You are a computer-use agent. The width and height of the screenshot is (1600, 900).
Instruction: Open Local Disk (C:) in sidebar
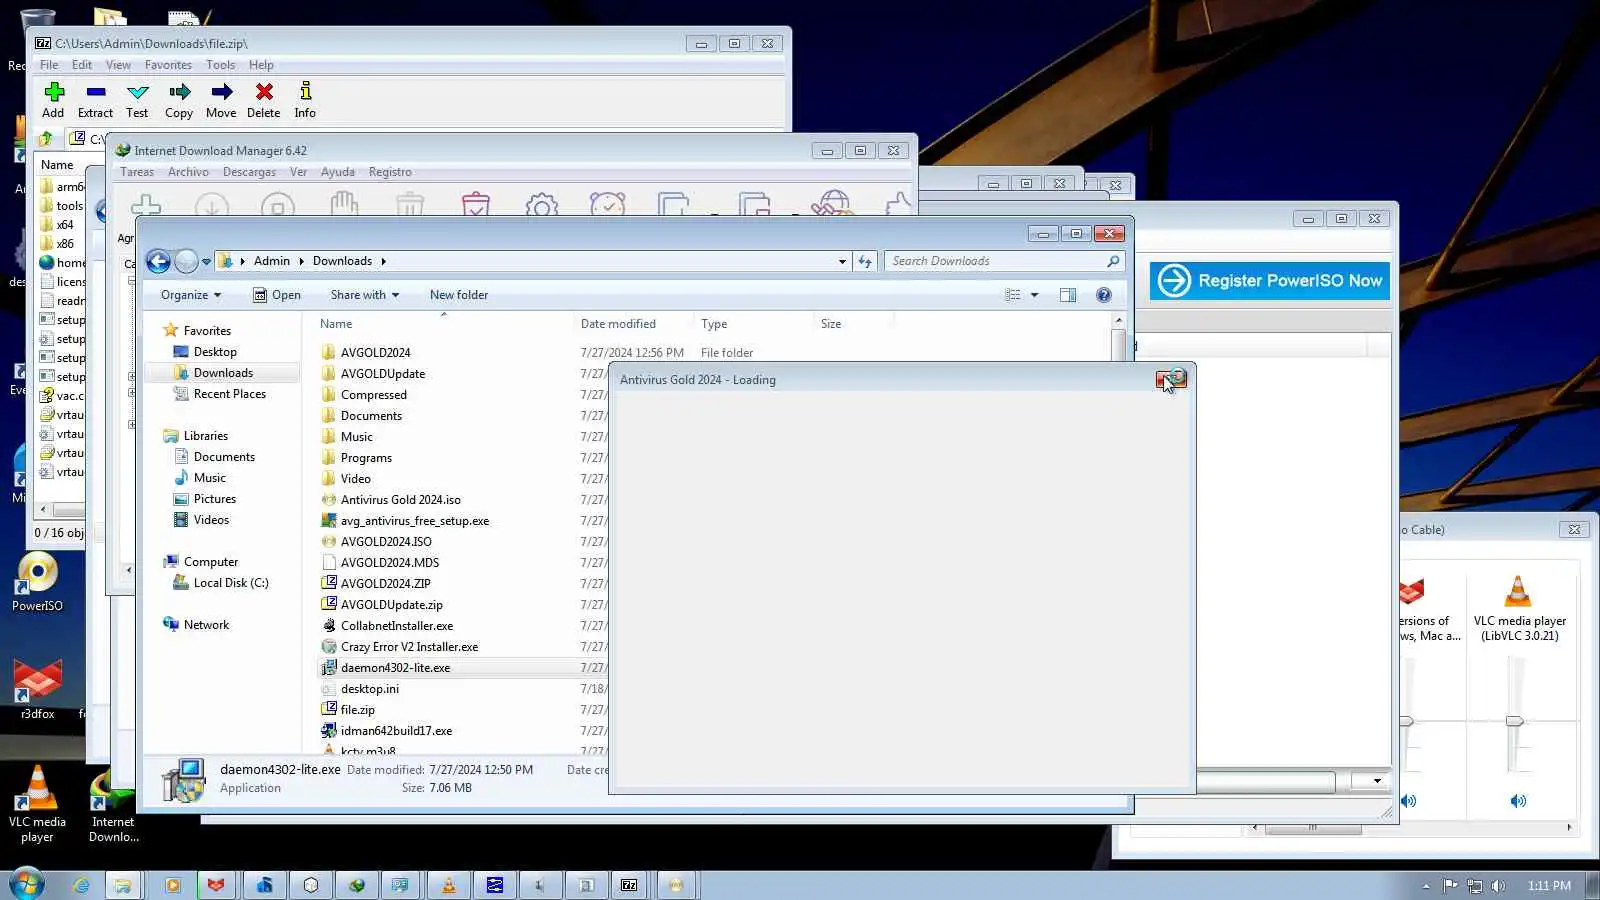click(231, 583)
